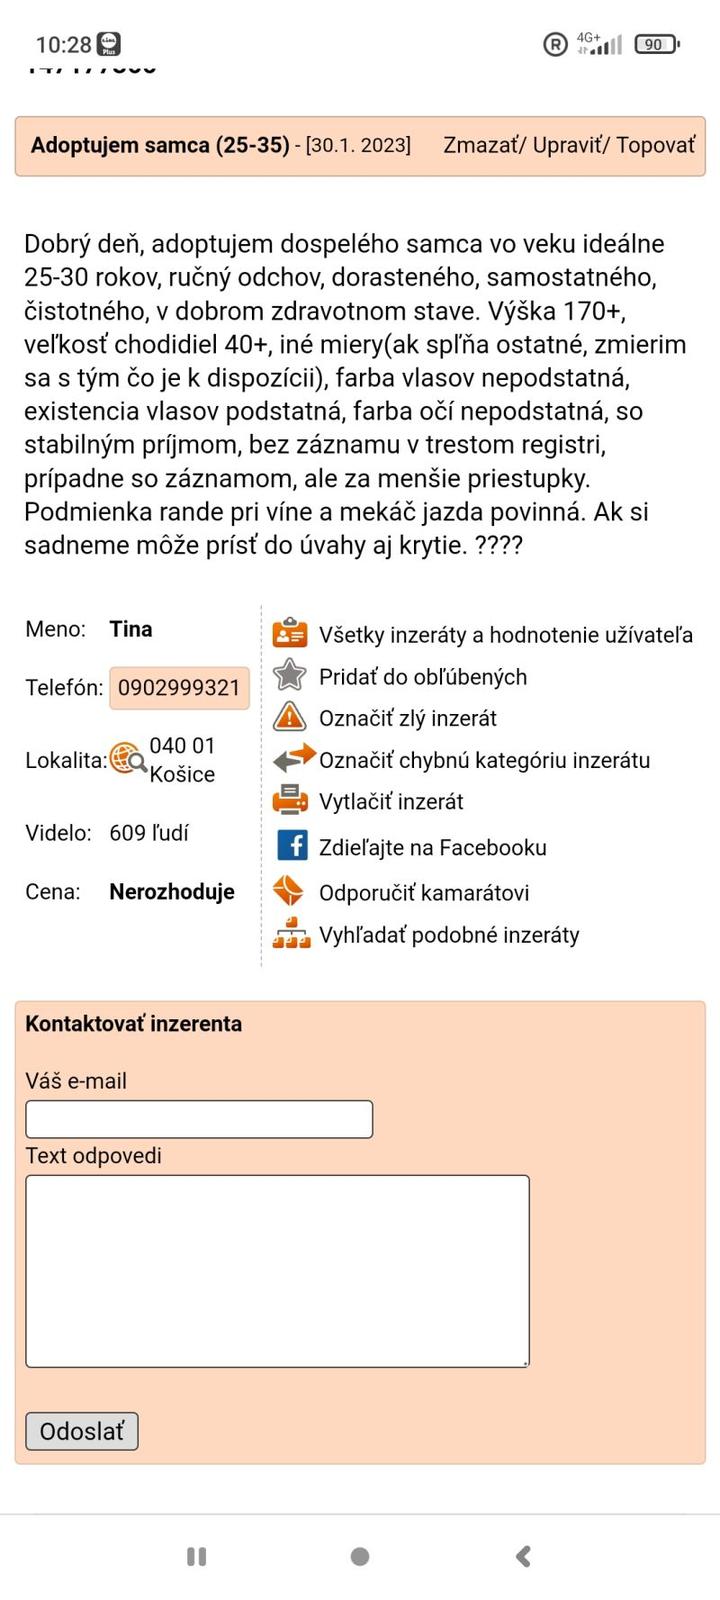
Task: Tap Topovať in listing header
Action: point(655,145)
